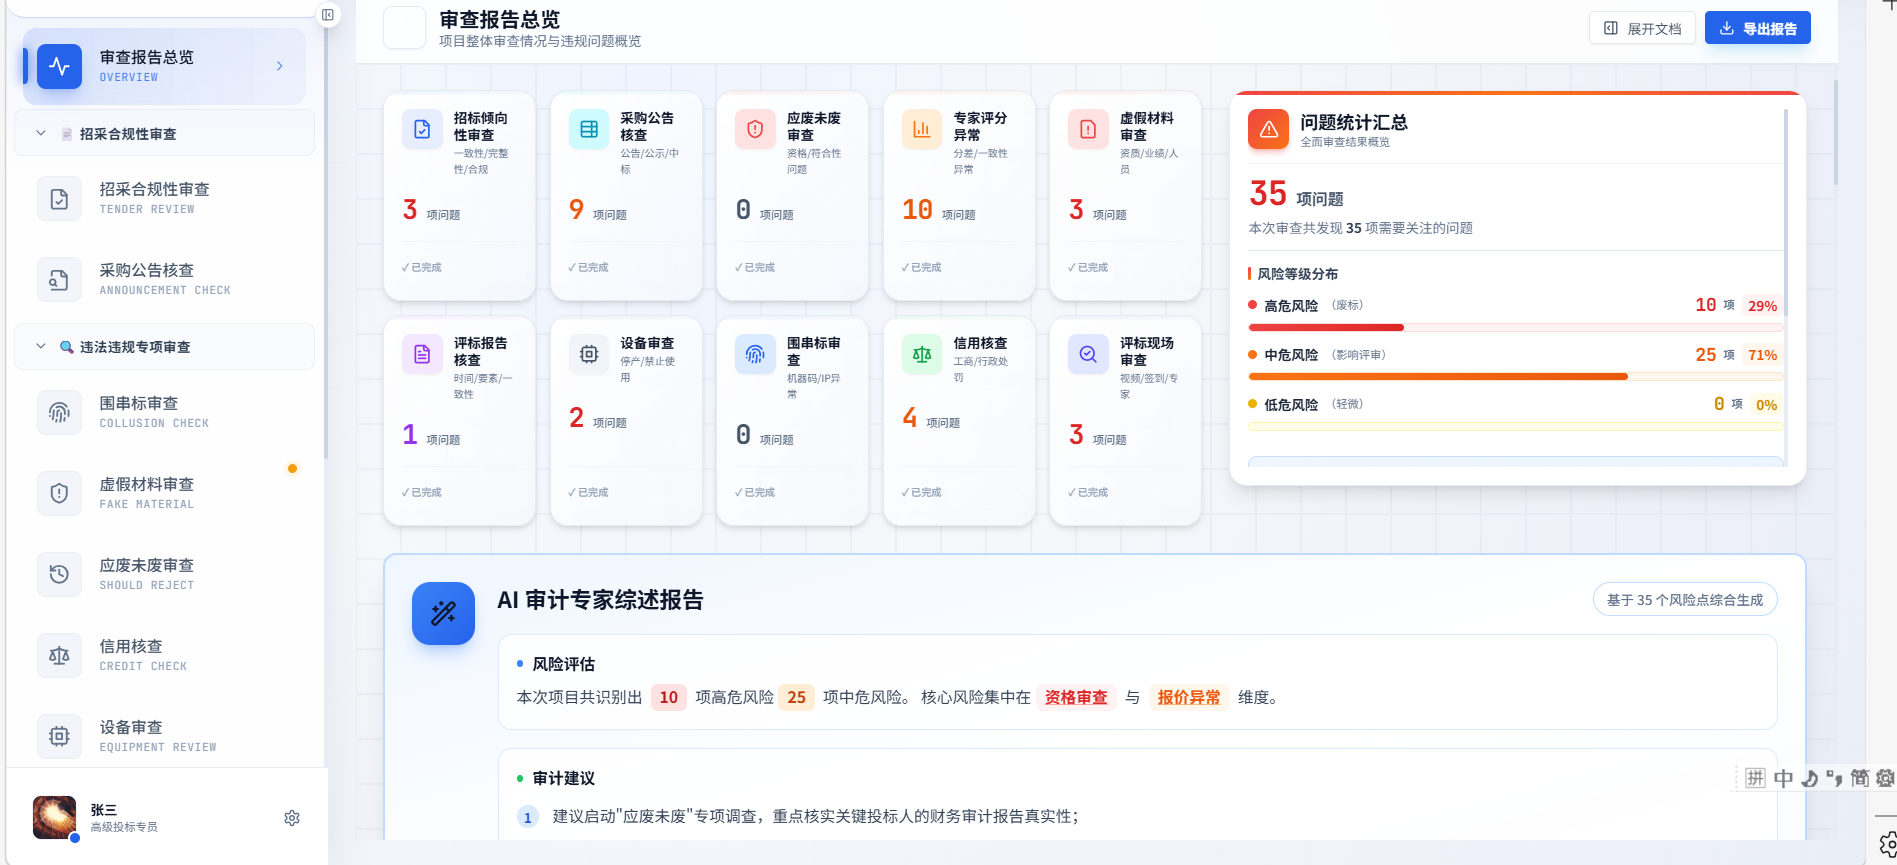Click the 高危风险 red progress bar
Image resolution: width=1897 pixels, height=865 pixels.
(x=1326, y=327)
